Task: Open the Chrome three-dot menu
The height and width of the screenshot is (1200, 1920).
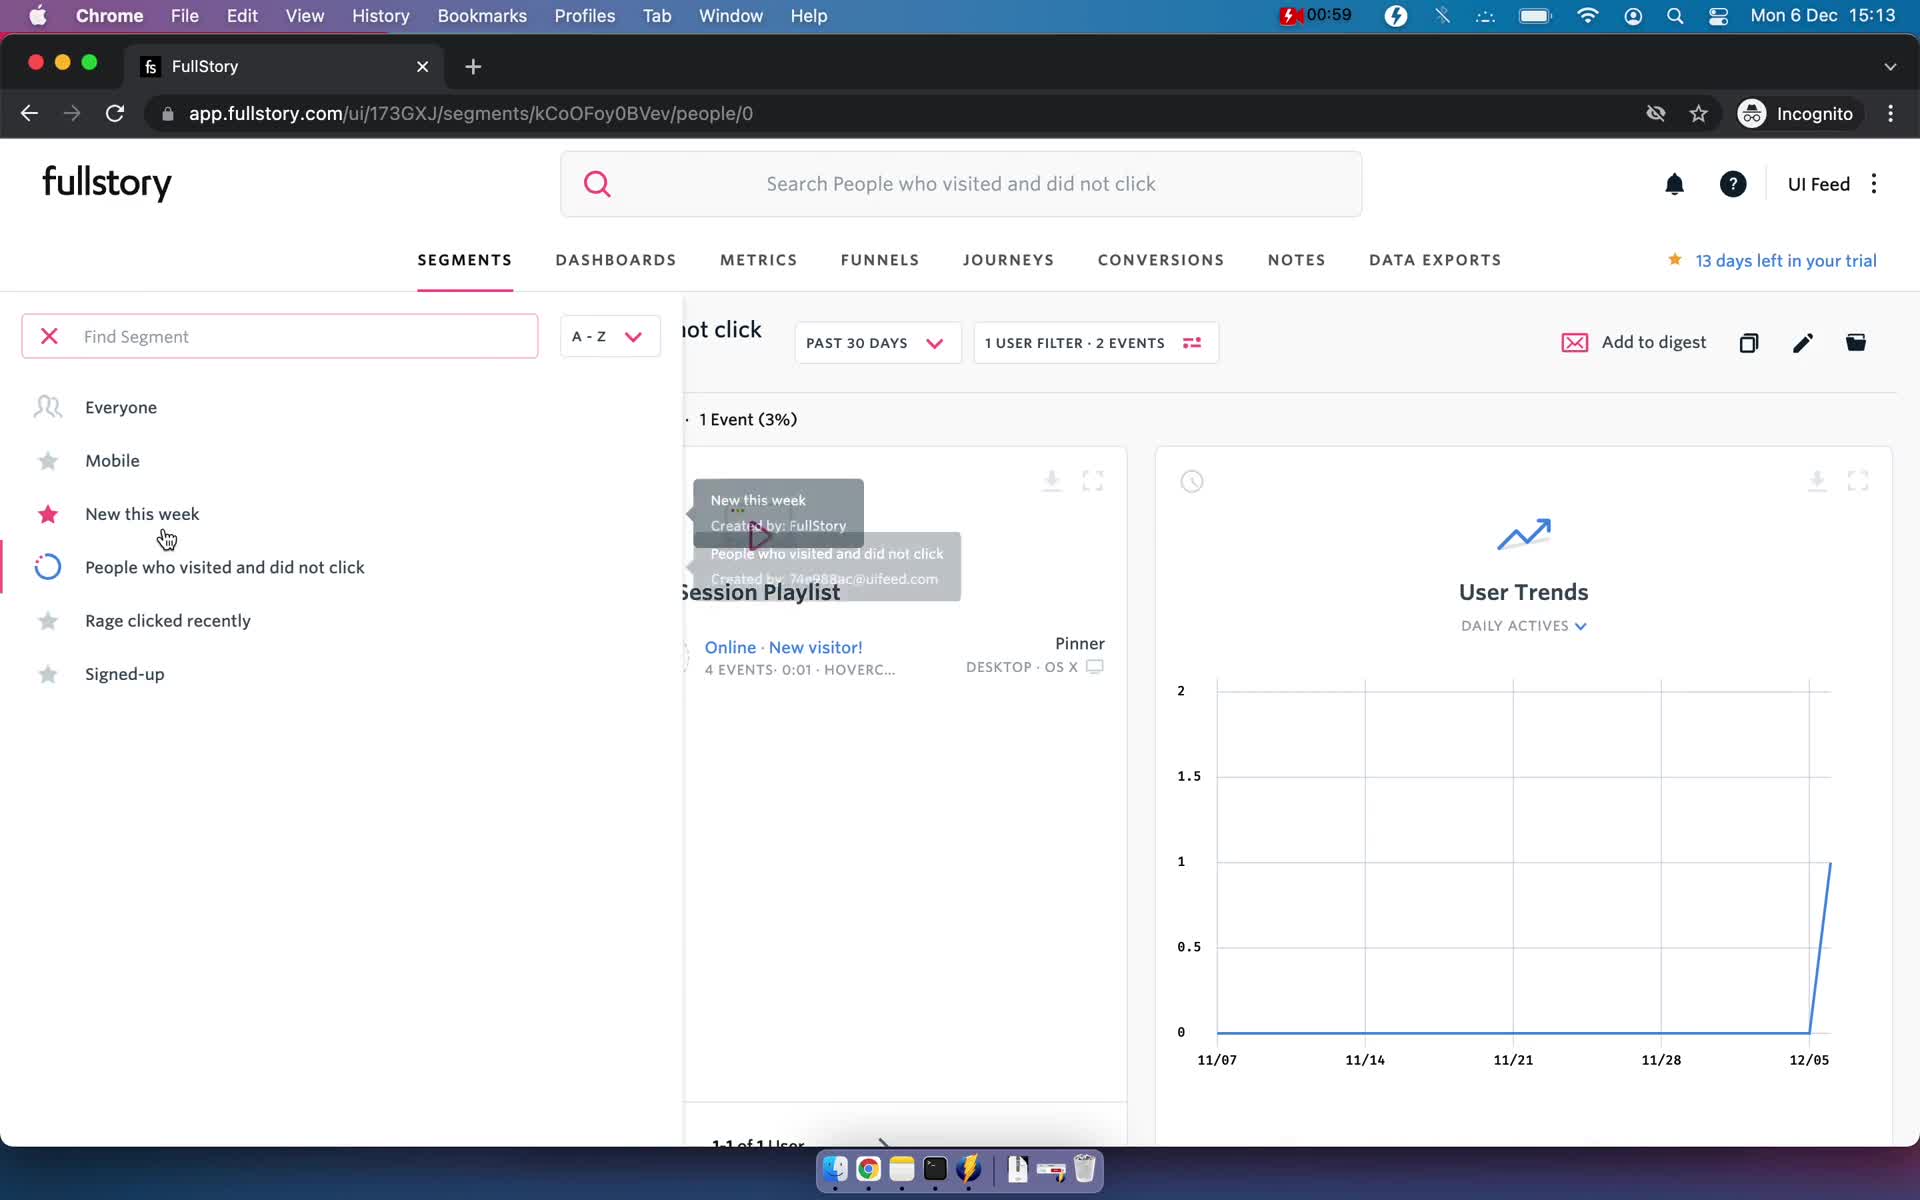Action: [1890, 114]
